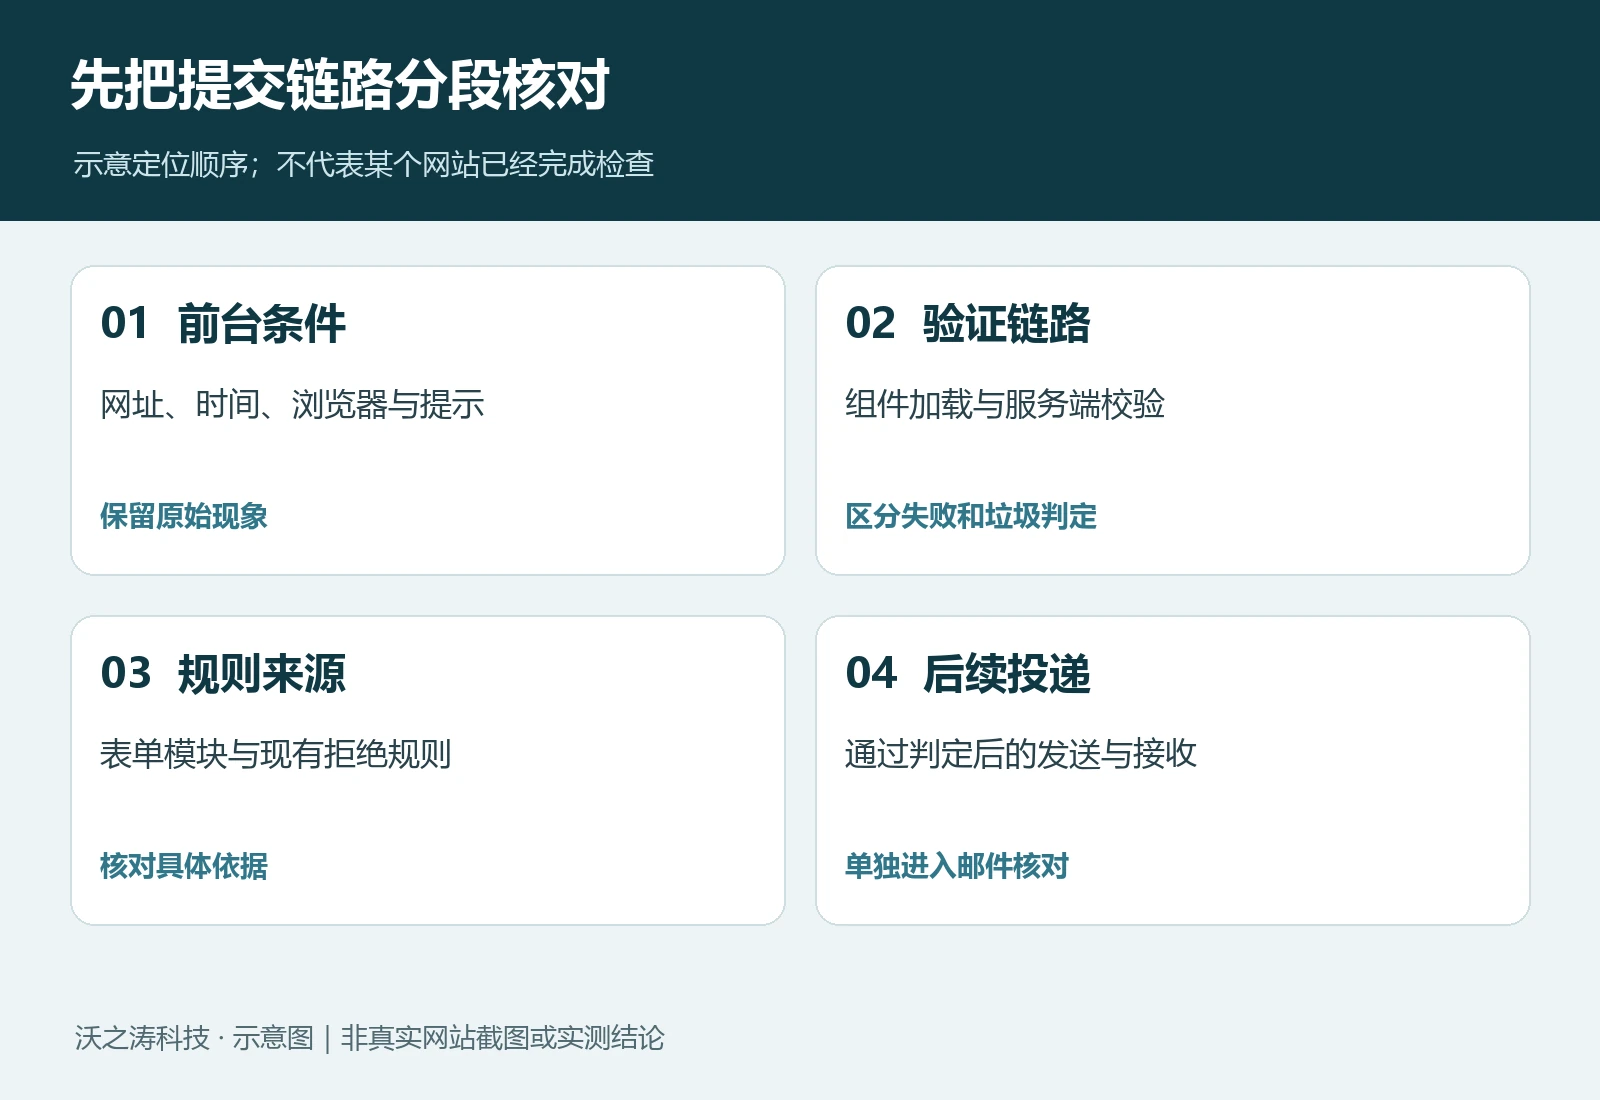Click the number 04
Image resolution: width=1600 pixels, height=1100 pixels.
[872, 674]
